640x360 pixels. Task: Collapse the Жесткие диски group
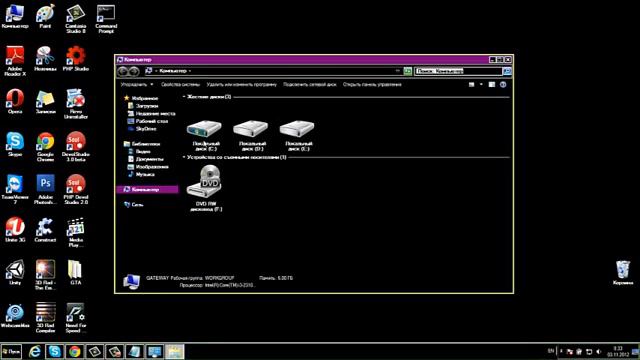pyautogui.click(x=184, y=97)
